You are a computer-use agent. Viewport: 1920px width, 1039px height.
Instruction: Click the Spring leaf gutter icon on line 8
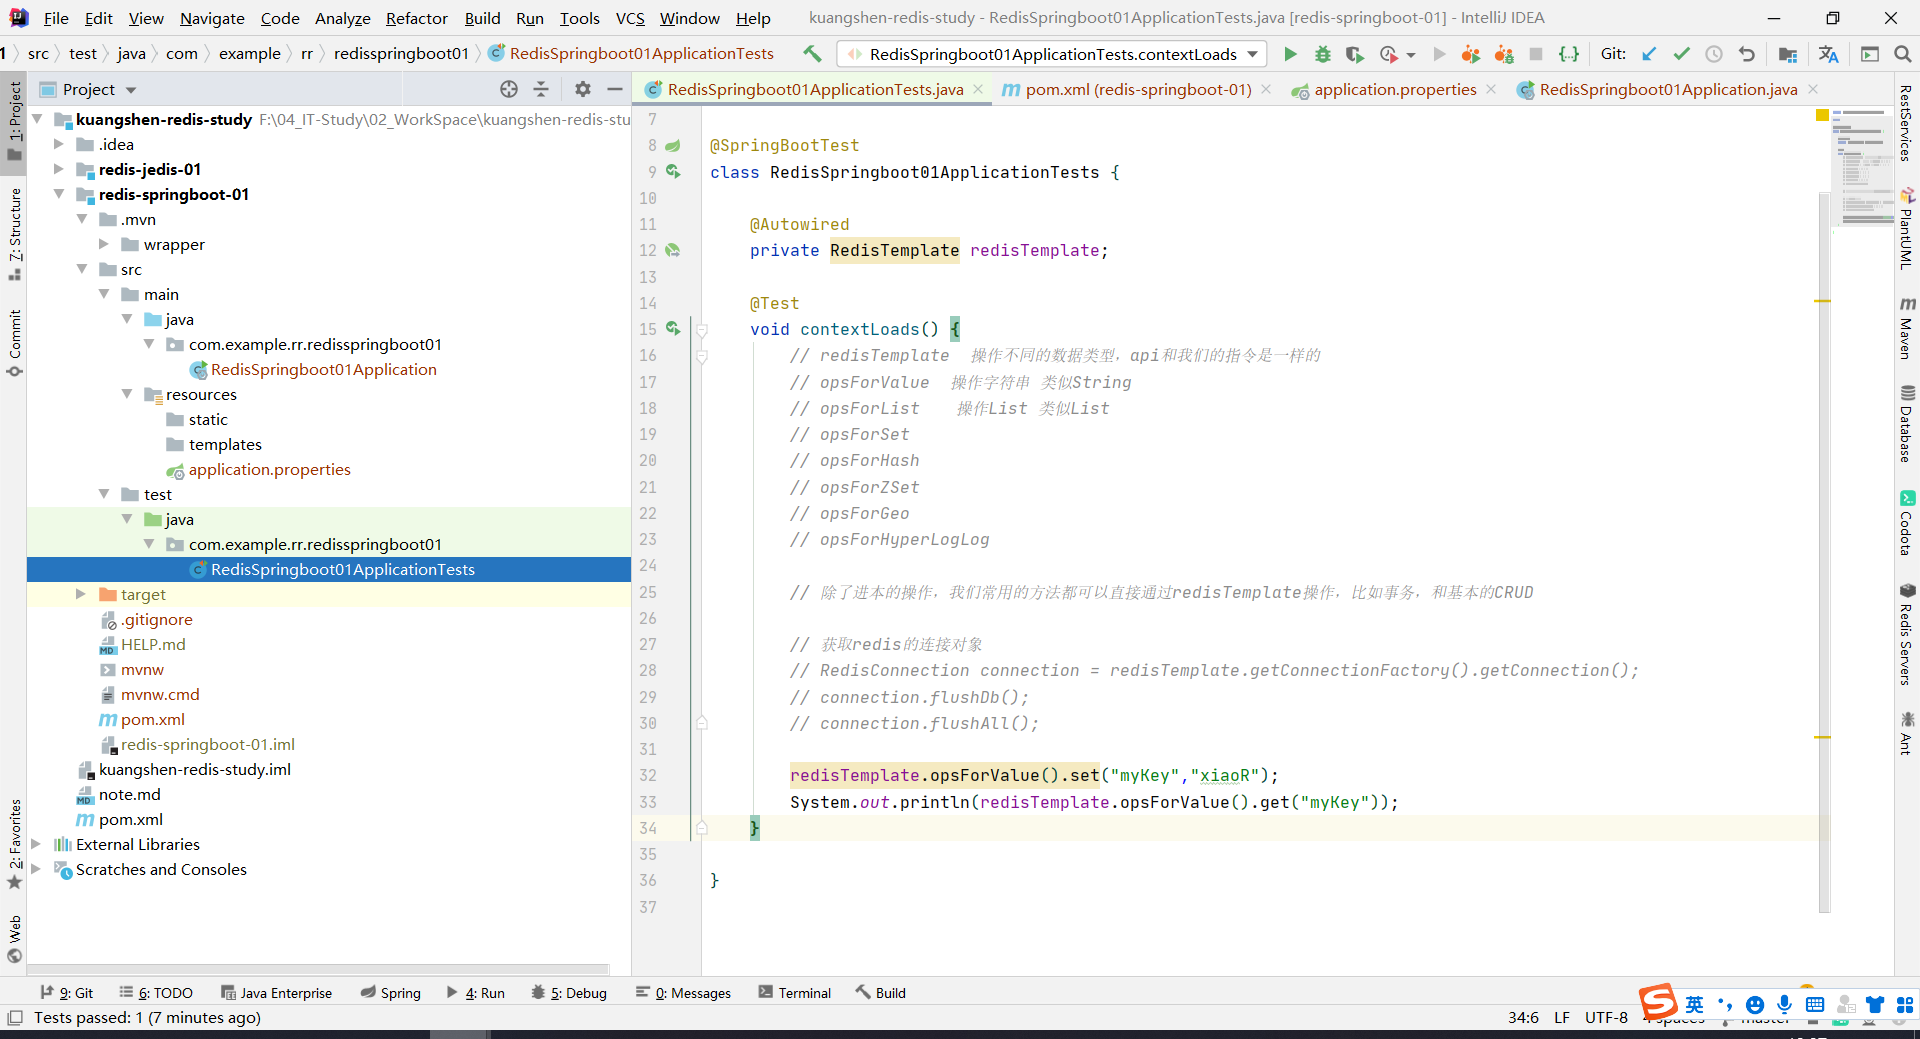click(x=673, y=145)
